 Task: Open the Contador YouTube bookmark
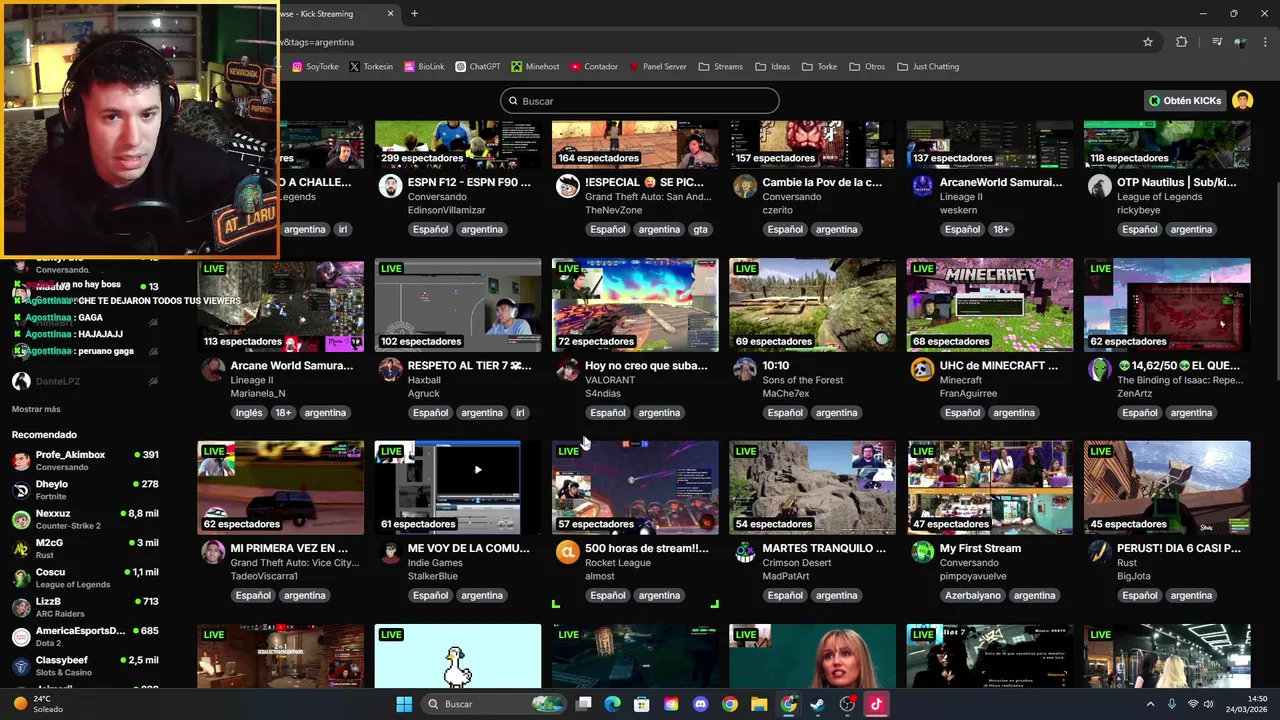click(594, 67)
